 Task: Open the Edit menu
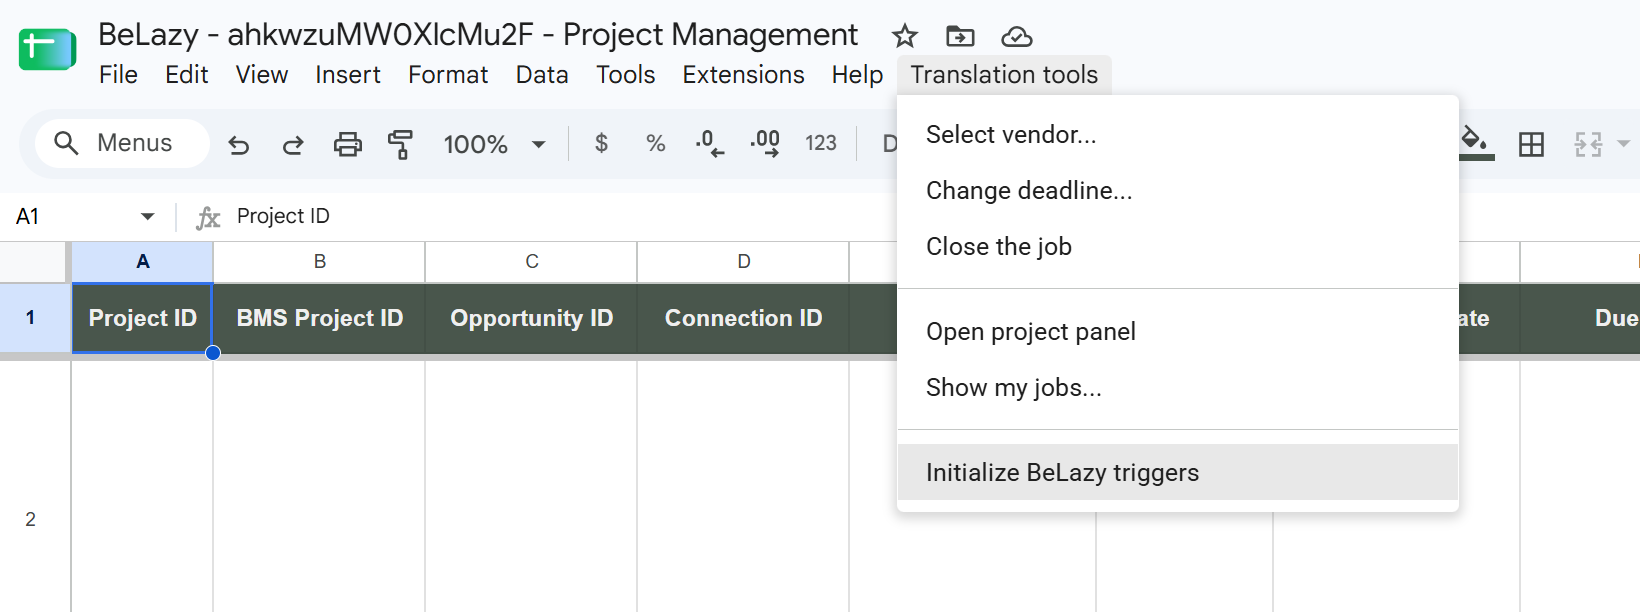(186, 75)
